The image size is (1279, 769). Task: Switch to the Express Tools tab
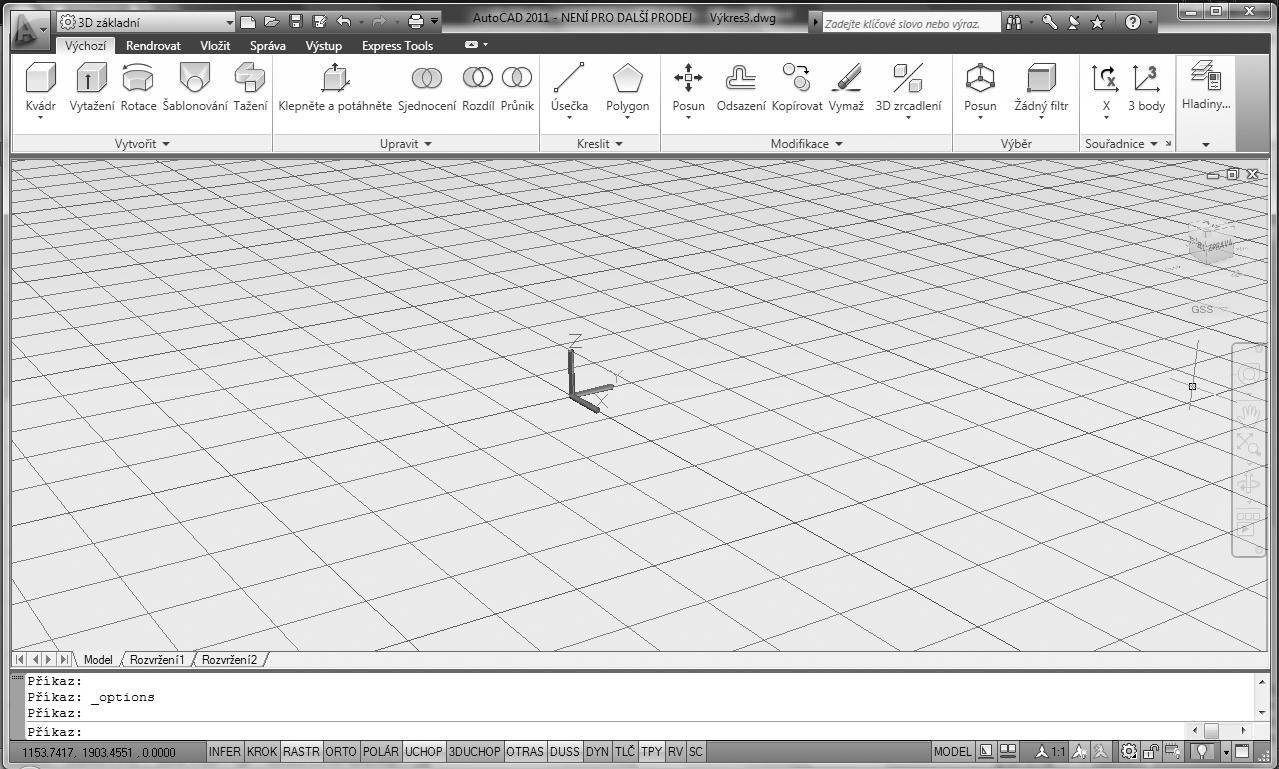tap(397, 46)
